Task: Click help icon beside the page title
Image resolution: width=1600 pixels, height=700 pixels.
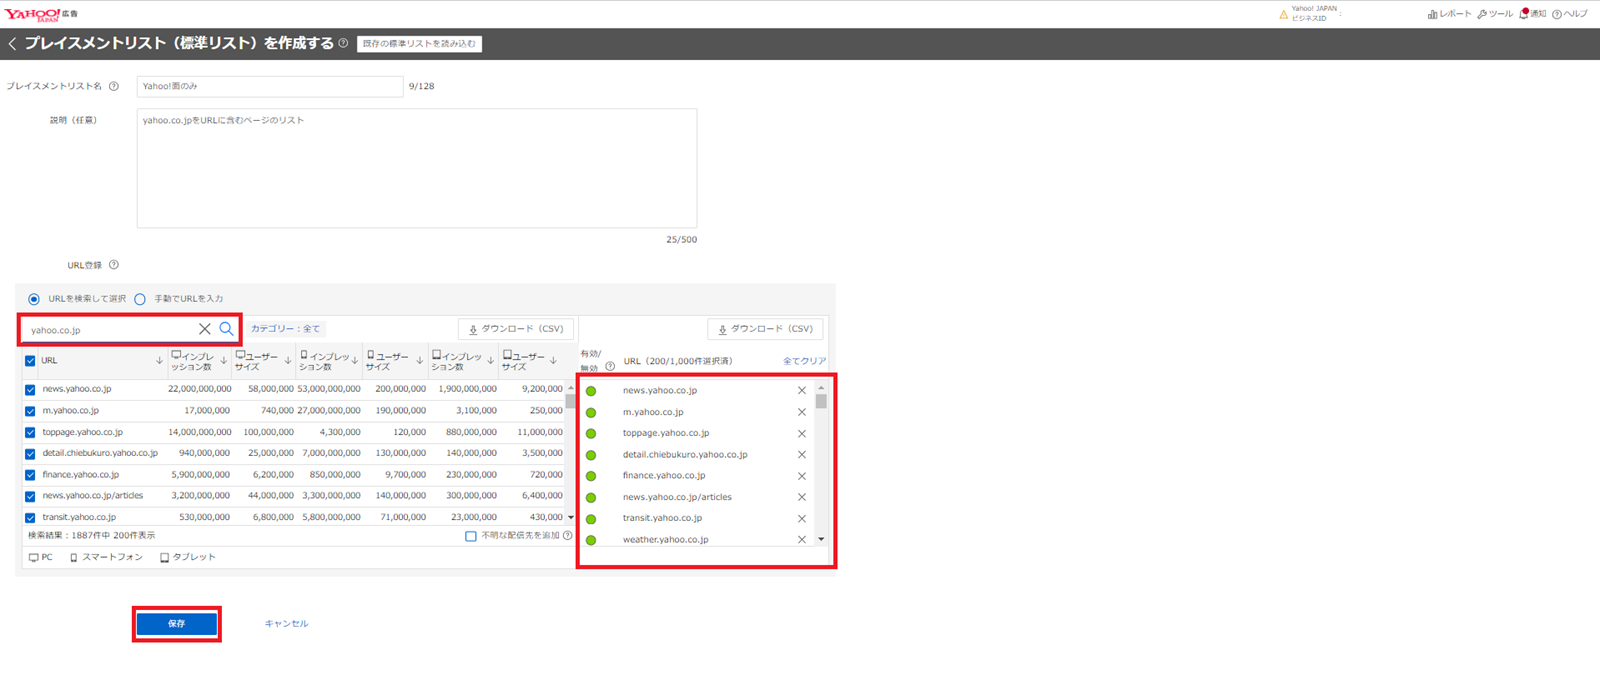Action: coord(343,44)
